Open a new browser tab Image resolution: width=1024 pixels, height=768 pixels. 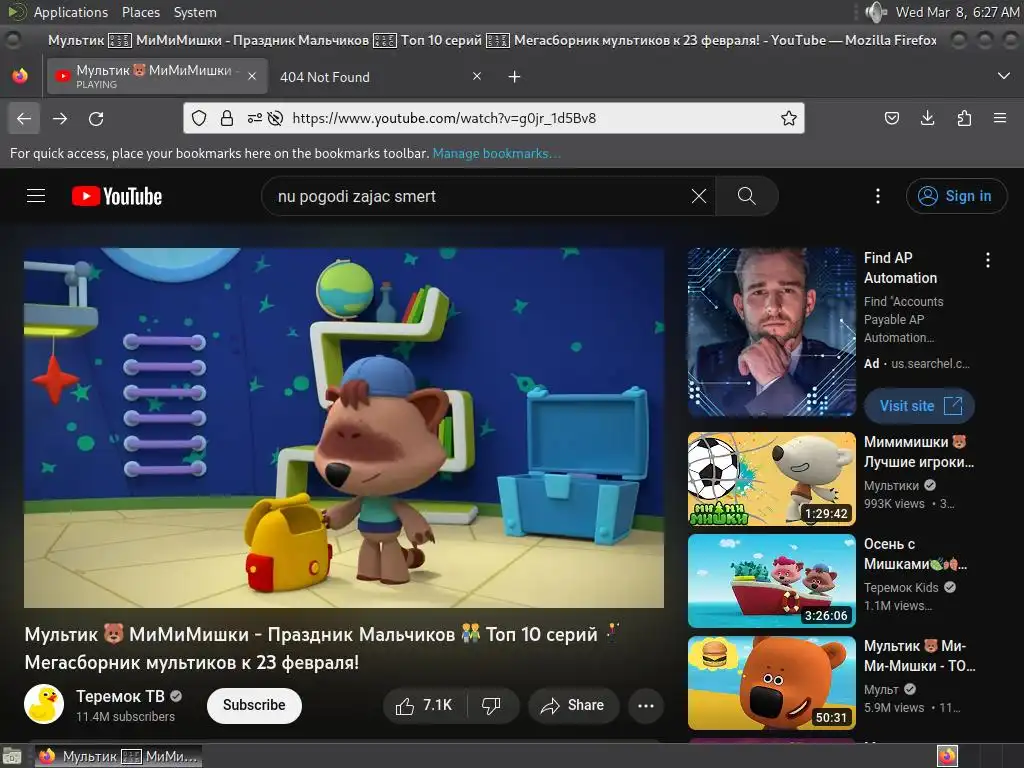(x=514, y=76)
